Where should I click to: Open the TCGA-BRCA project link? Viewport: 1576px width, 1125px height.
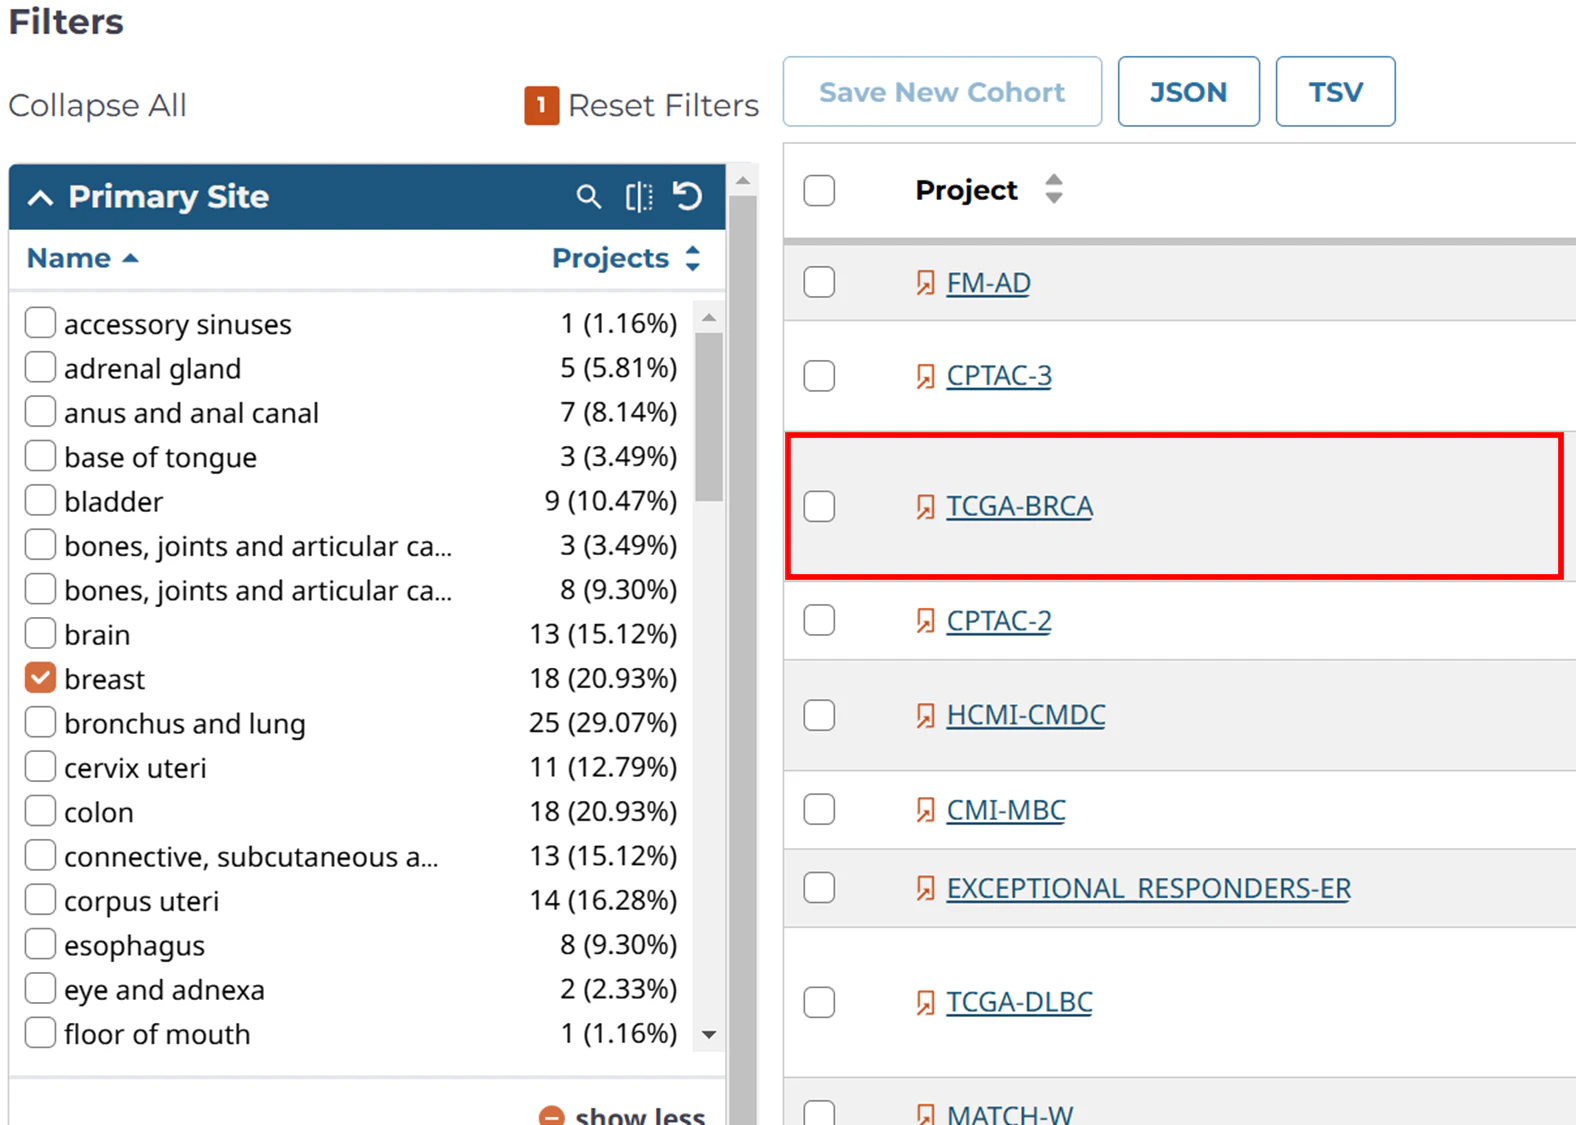pyautogui.click(x=1020, y=507)
